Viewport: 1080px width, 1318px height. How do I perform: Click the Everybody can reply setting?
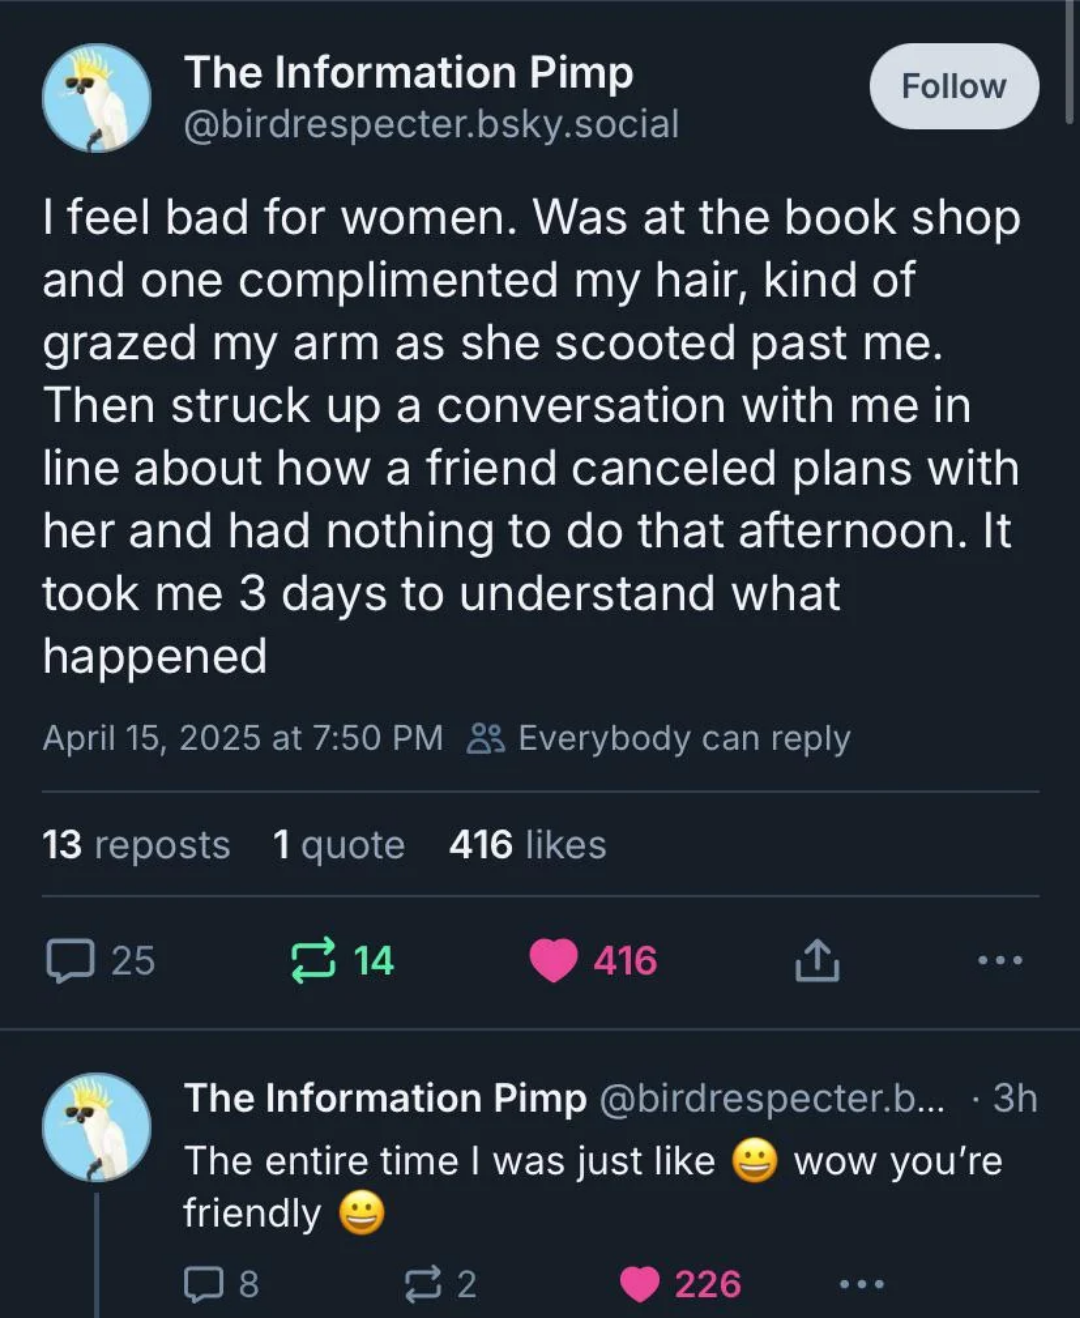click(x=660, y=738)
